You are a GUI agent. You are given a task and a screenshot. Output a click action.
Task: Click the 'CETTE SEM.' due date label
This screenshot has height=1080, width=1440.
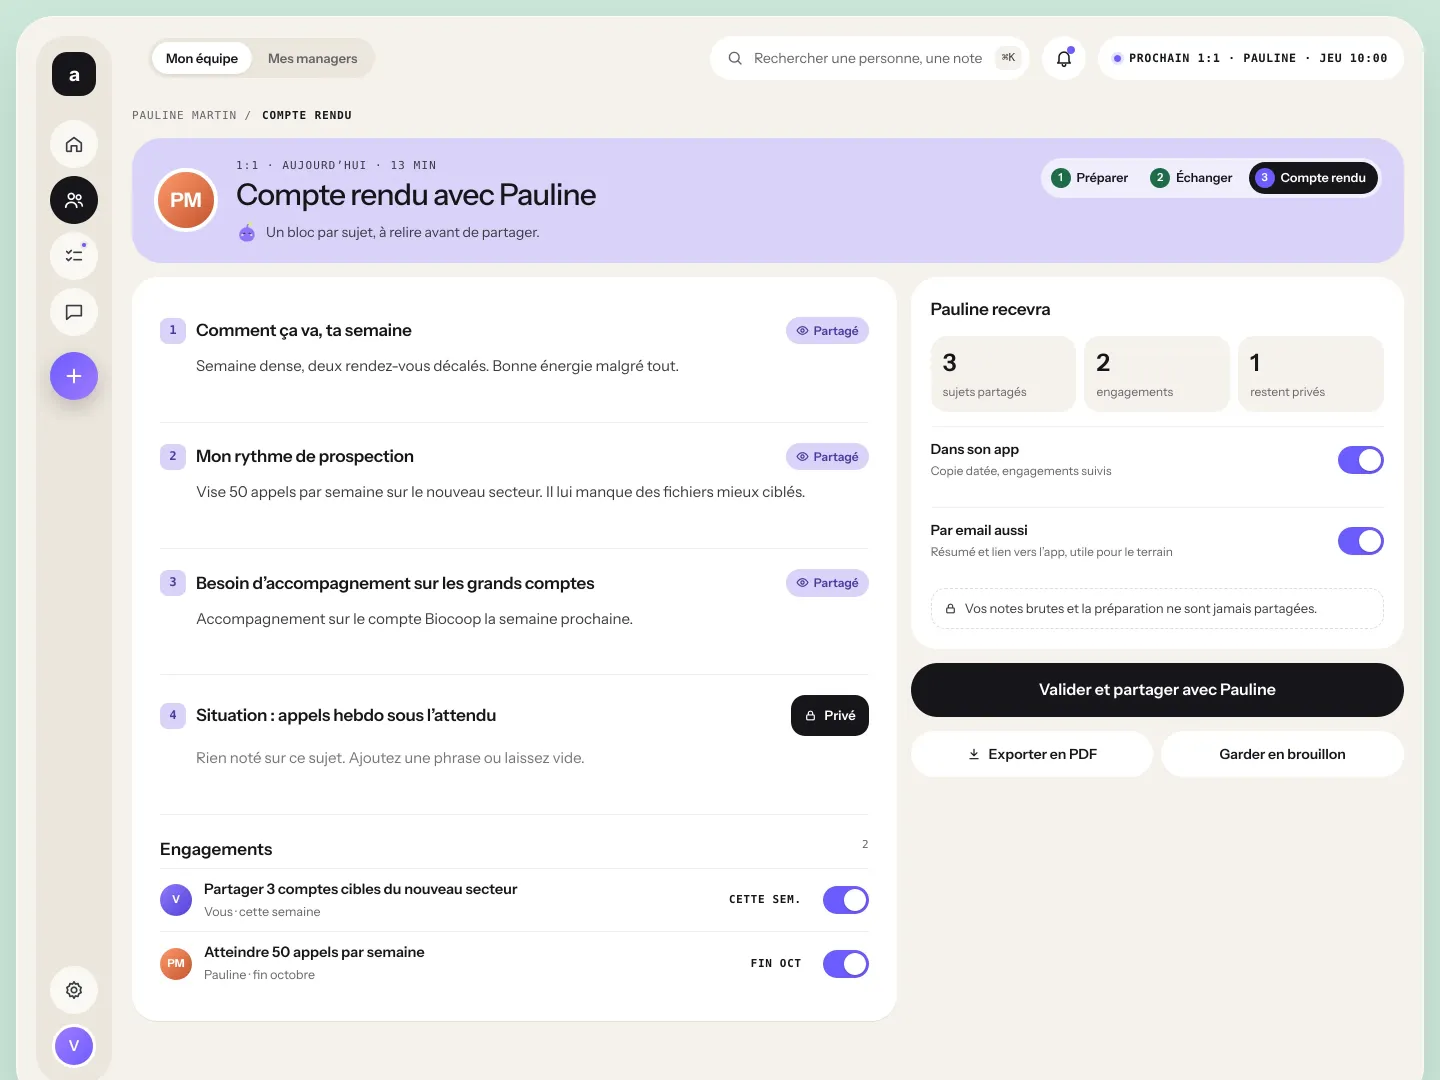[765, 900]
